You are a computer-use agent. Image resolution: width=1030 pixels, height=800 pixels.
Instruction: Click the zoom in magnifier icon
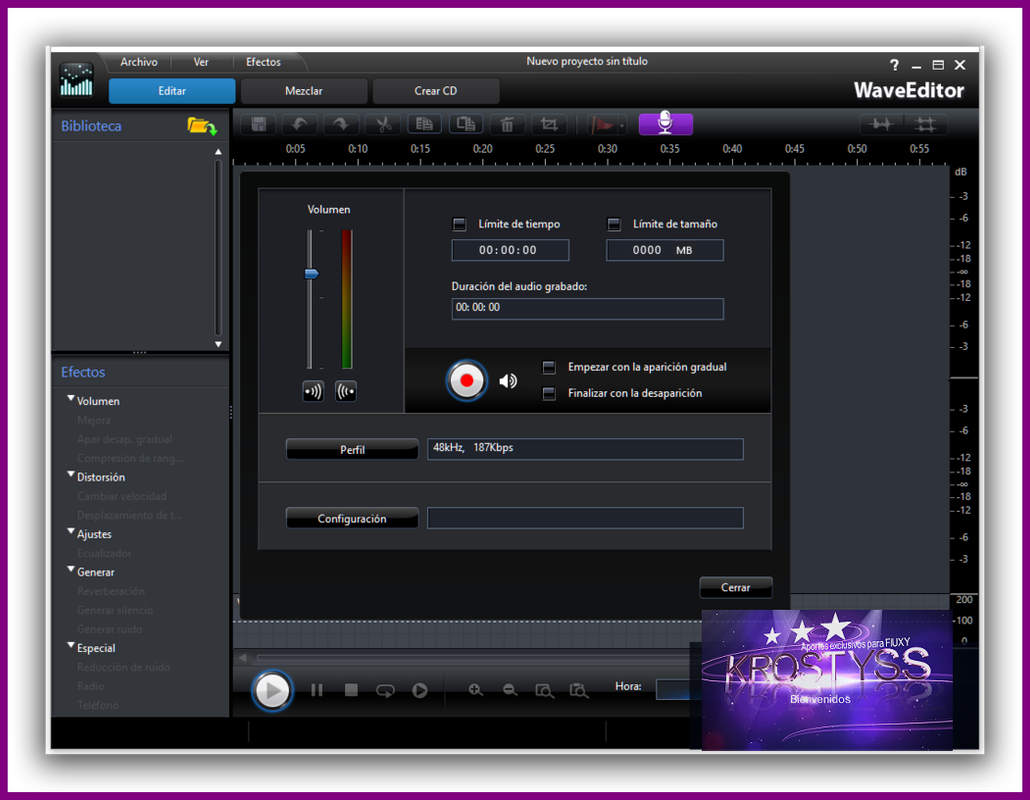click(476, 690)
